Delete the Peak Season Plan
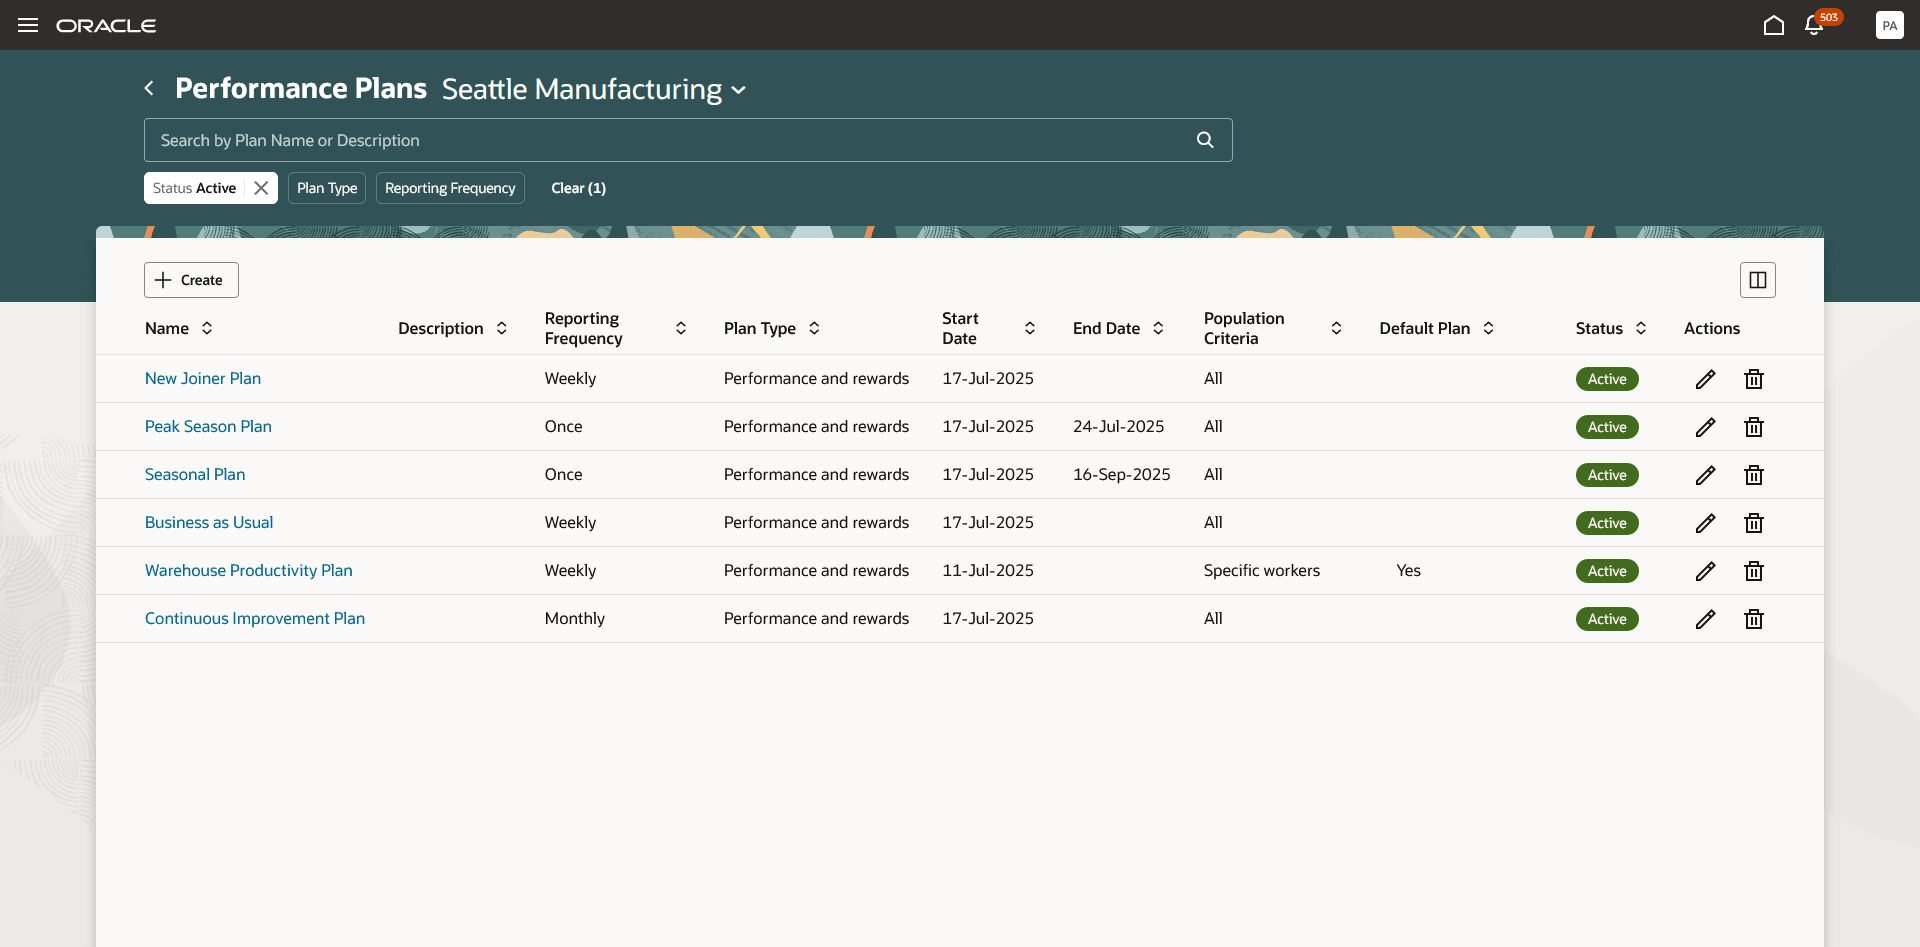Screen dimensions: 1920x947 tap(1753, 427)
